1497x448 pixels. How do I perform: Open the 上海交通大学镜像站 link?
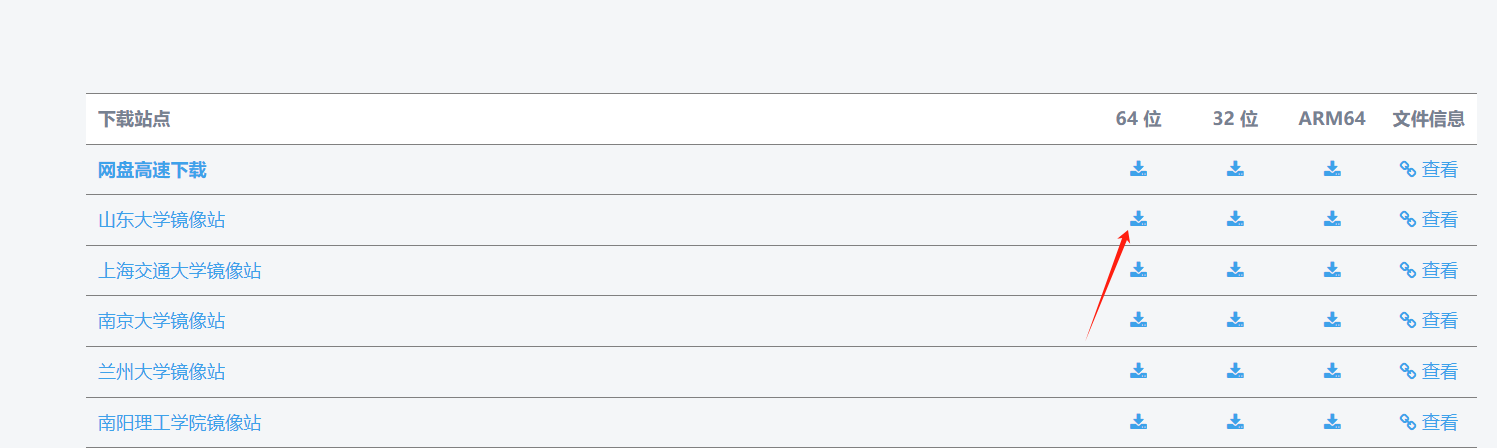[x=180, y=271]
